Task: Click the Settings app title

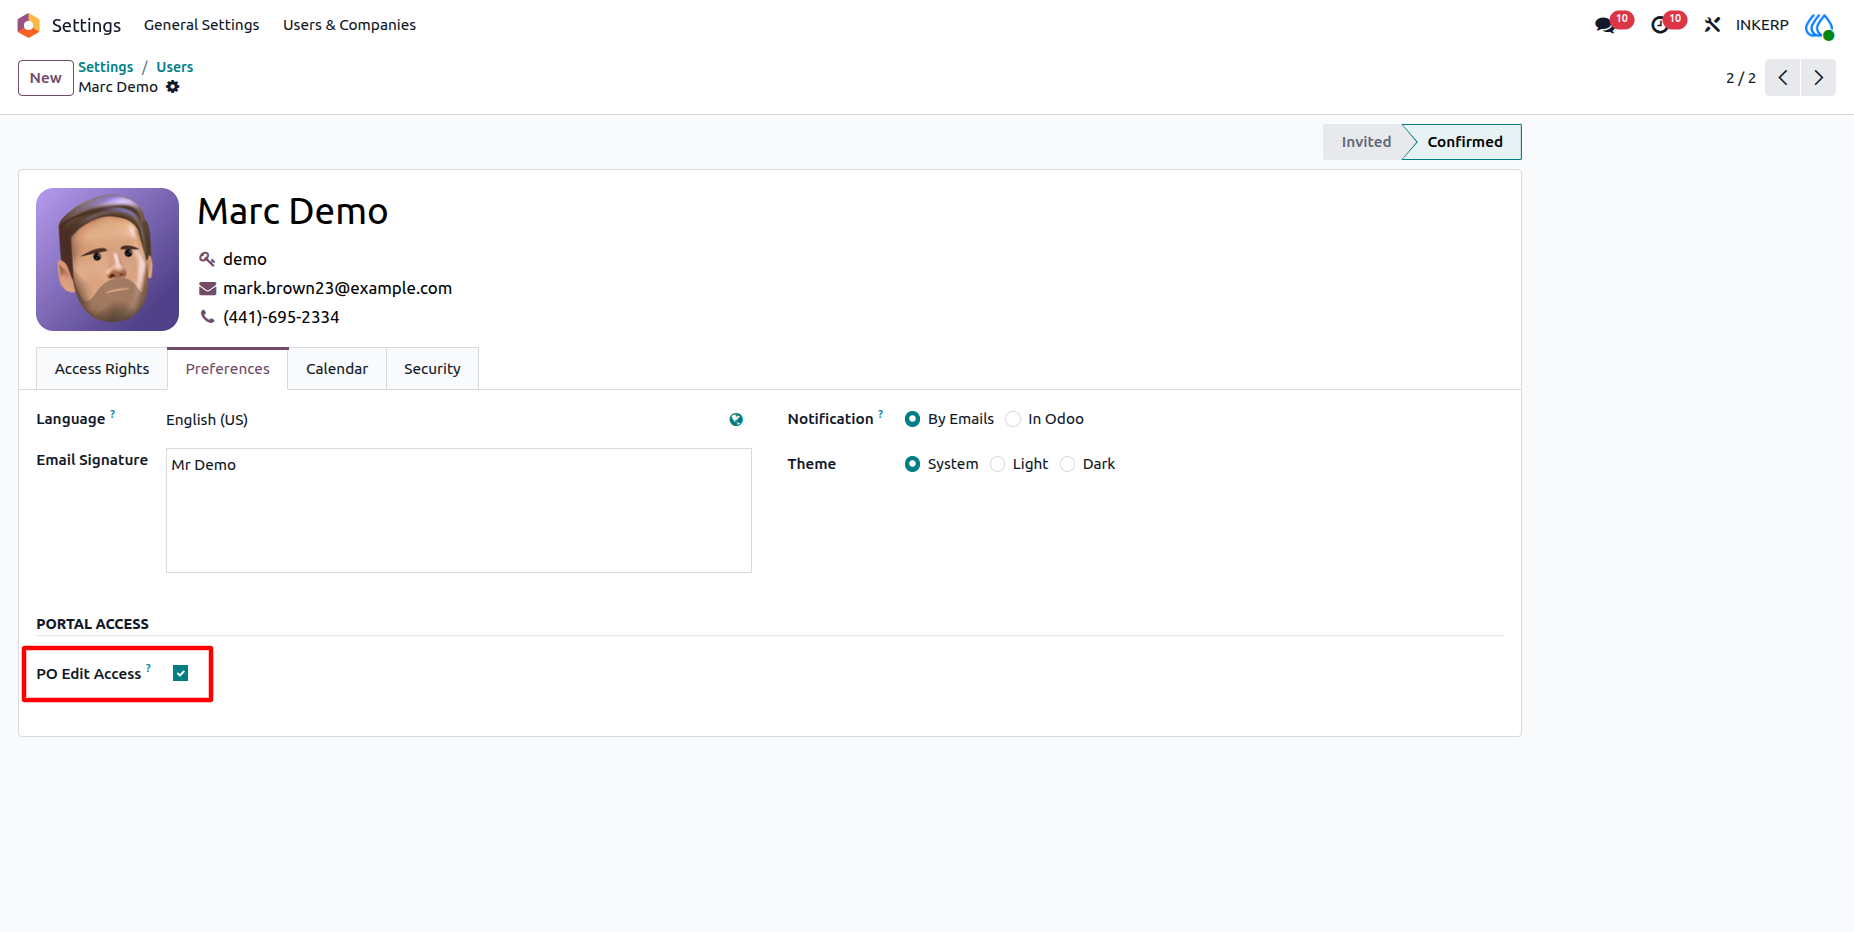Action: click(x=86, y=25)
